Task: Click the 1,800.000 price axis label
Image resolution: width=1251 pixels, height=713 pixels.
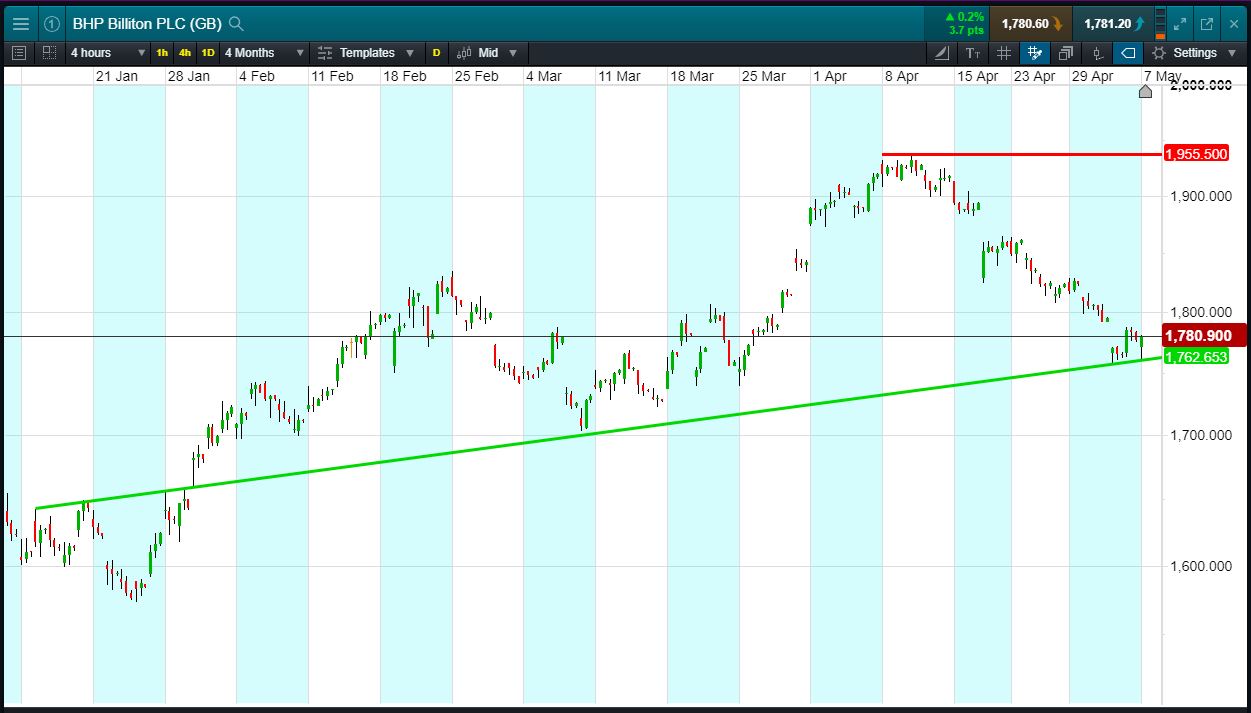Action: click(1200, 312)
